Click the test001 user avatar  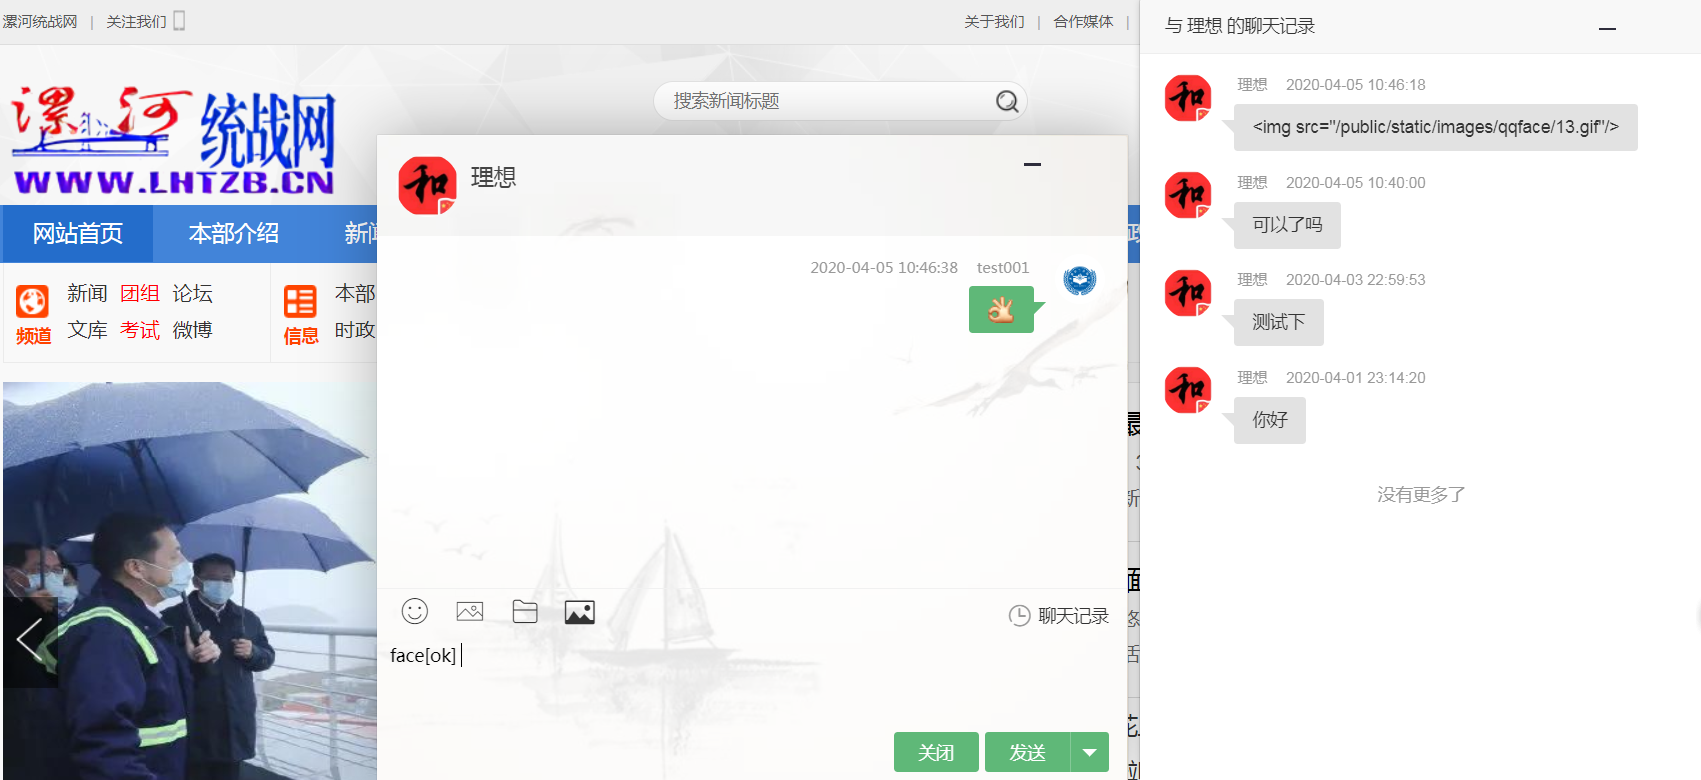pyautogui.click(x=1080, y=280)
